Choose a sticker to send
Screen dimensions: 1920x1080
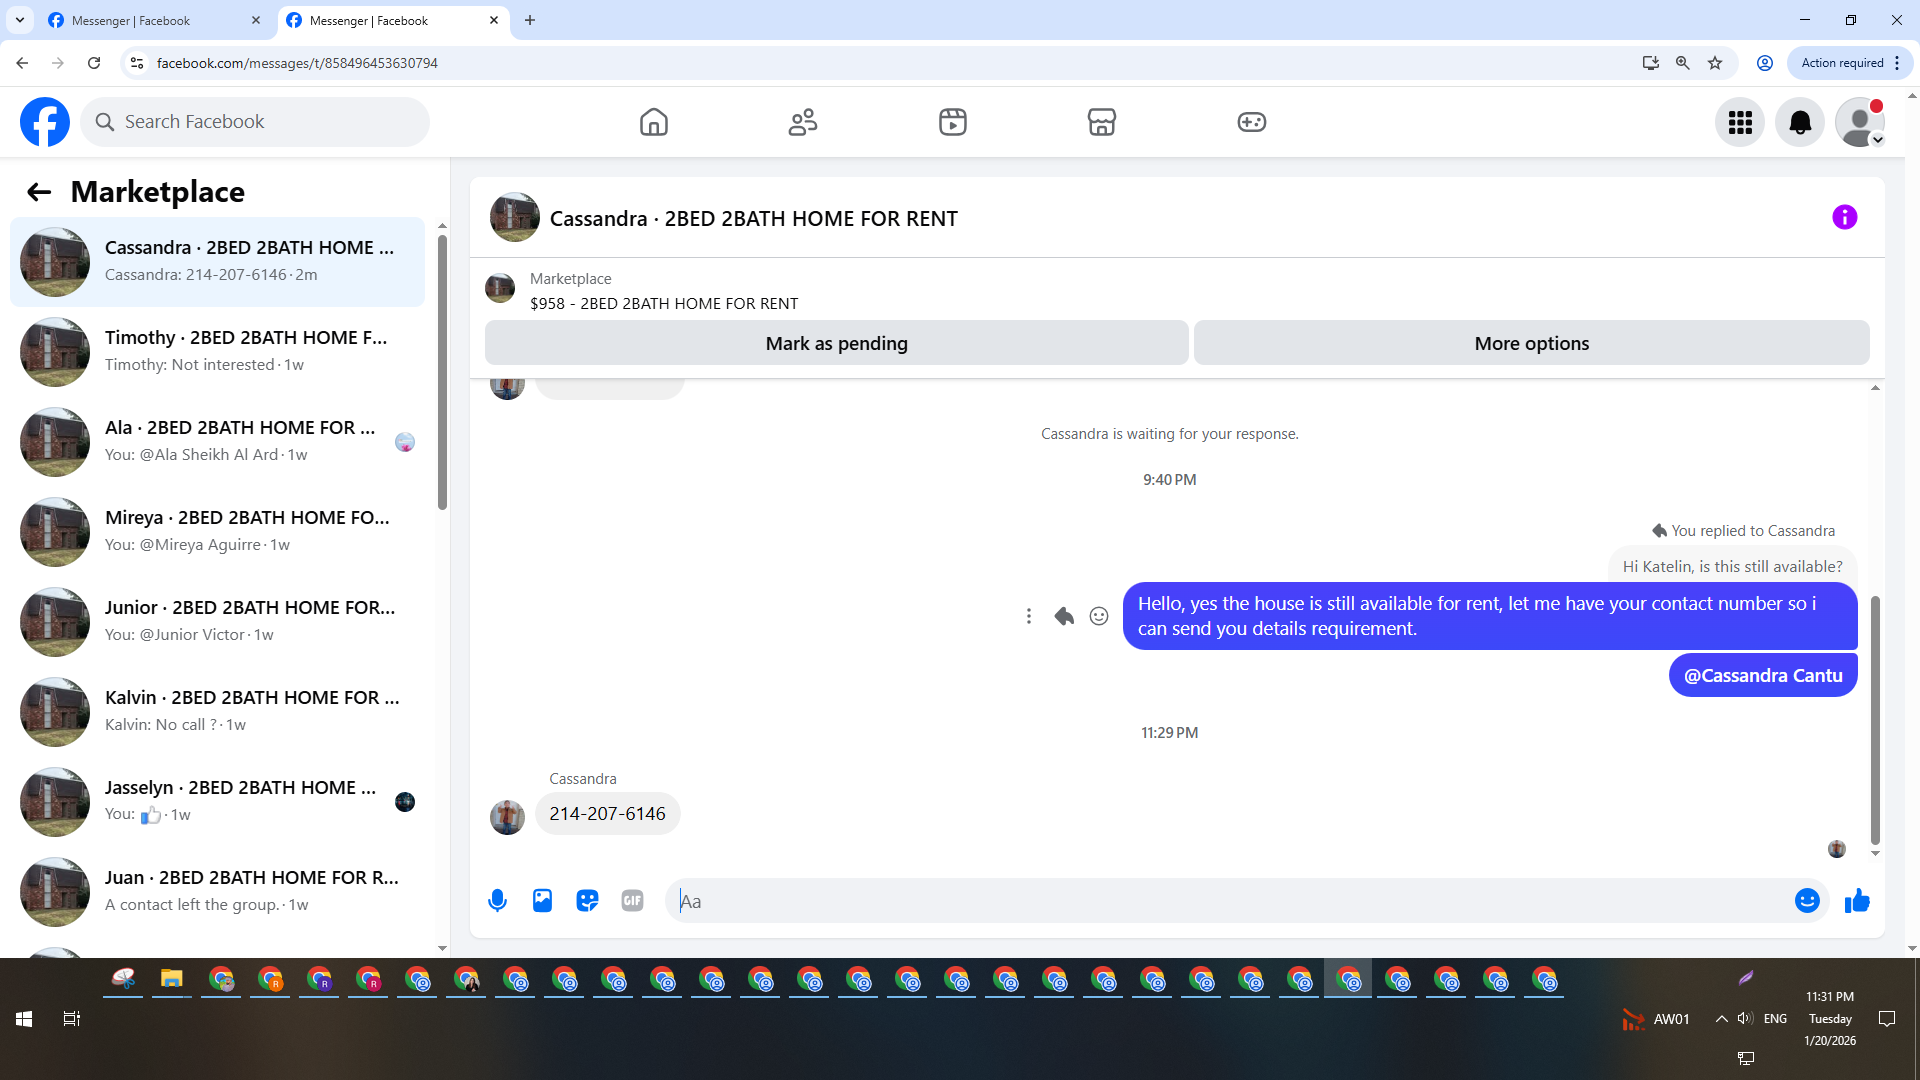(x=587, y=901)
